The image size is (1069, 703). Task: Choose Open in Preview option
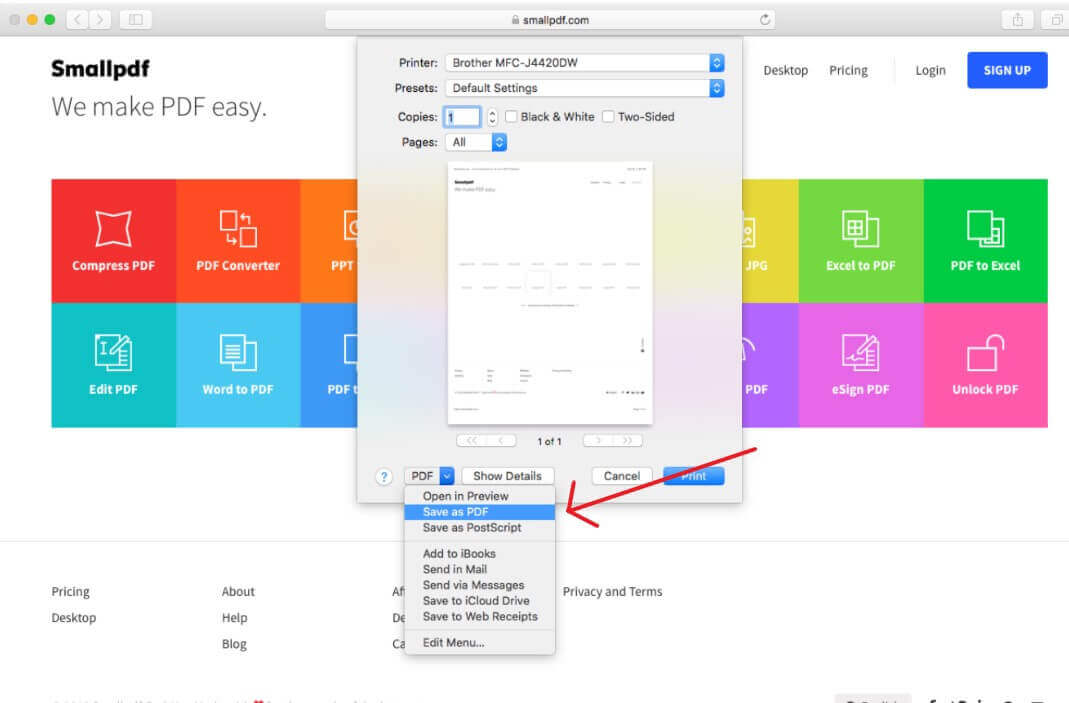pos(465,495)
